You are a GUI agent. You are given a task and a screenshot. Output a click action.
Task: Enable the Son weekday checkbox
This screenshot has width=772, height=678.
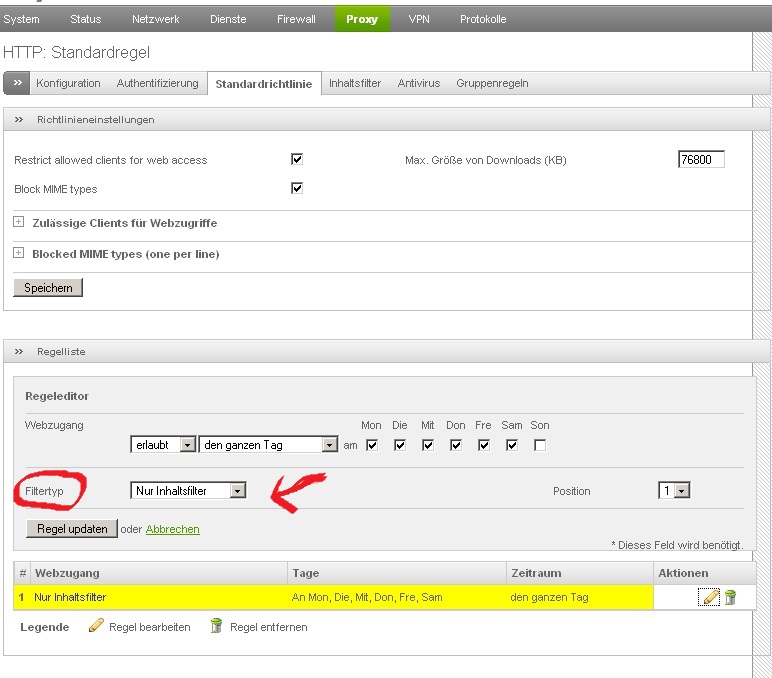(x=540, y=445)
